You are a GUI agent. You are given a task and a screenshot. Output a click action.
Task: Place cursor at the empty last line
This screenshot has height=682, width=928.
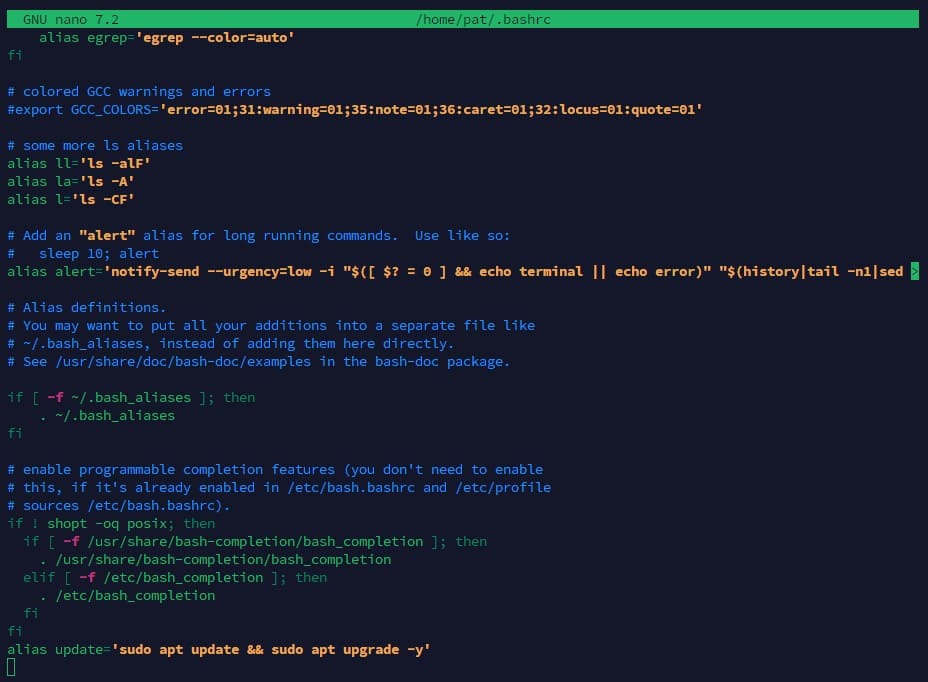pos(11,667)
